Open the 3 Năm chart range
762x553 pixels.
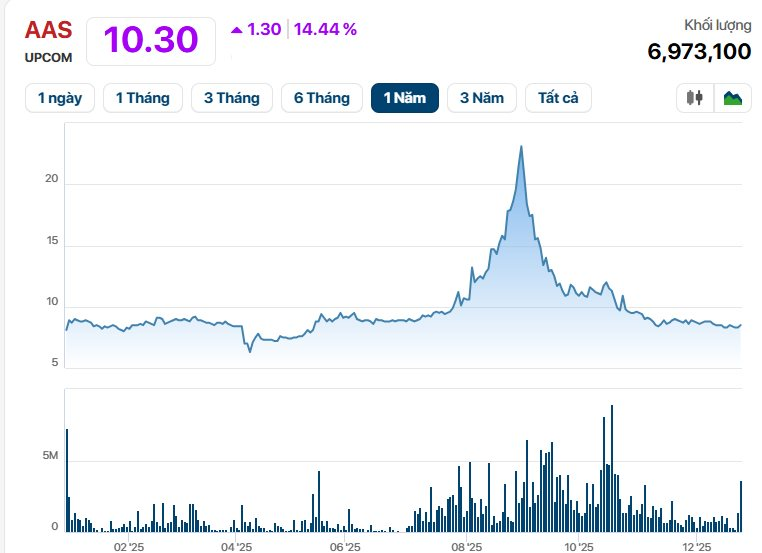tap(482, 98)
